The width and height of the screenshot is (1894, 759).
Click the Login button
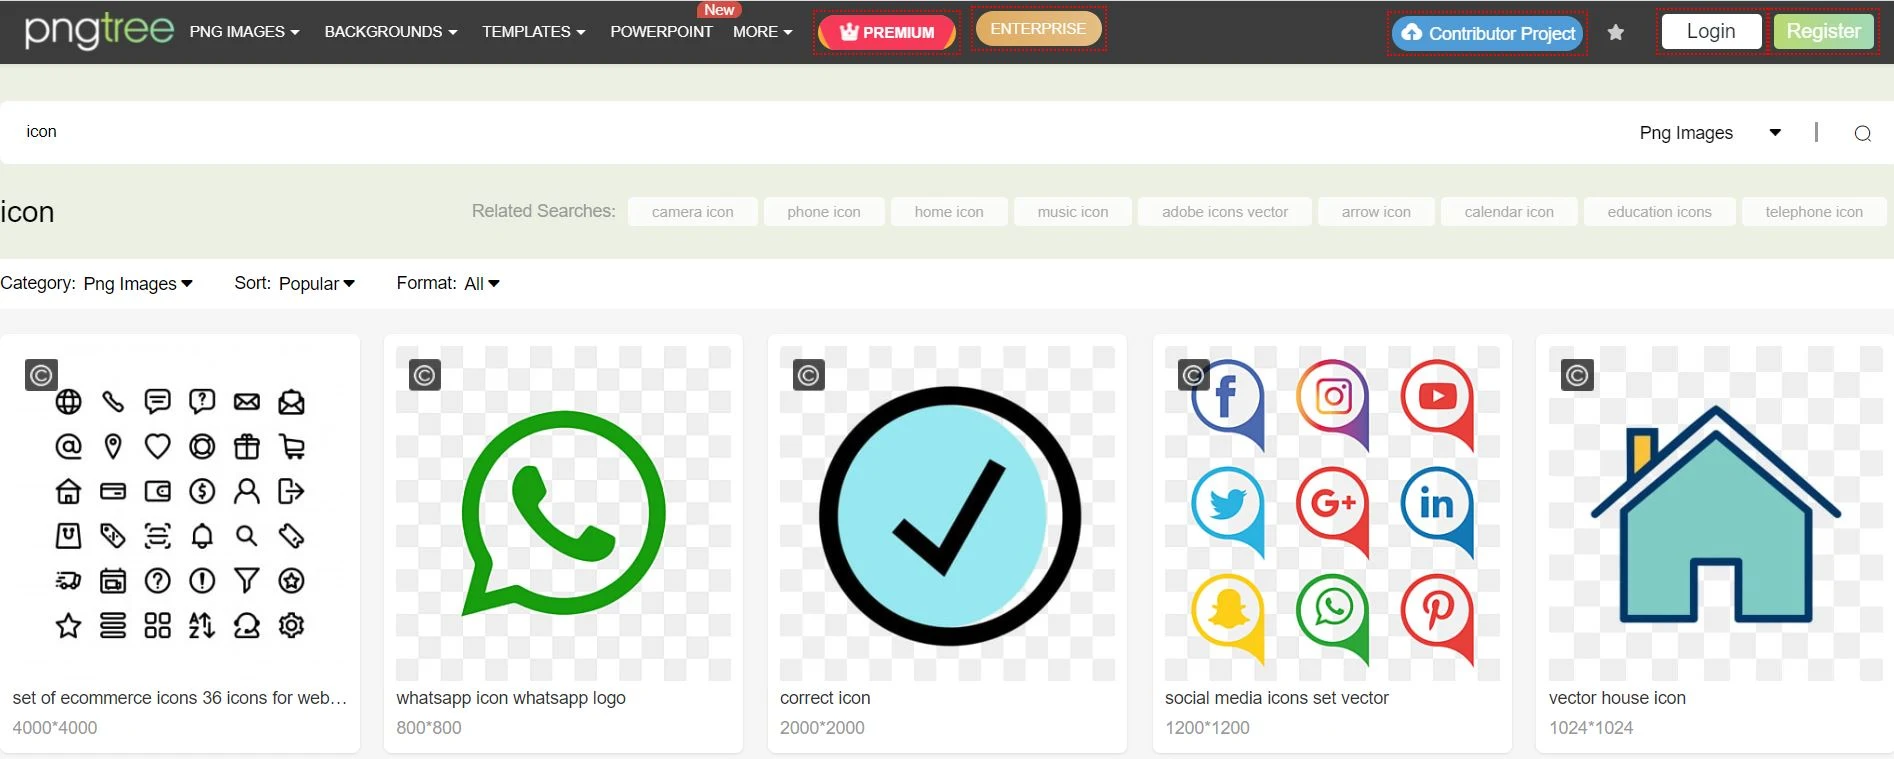[1711, 31]
